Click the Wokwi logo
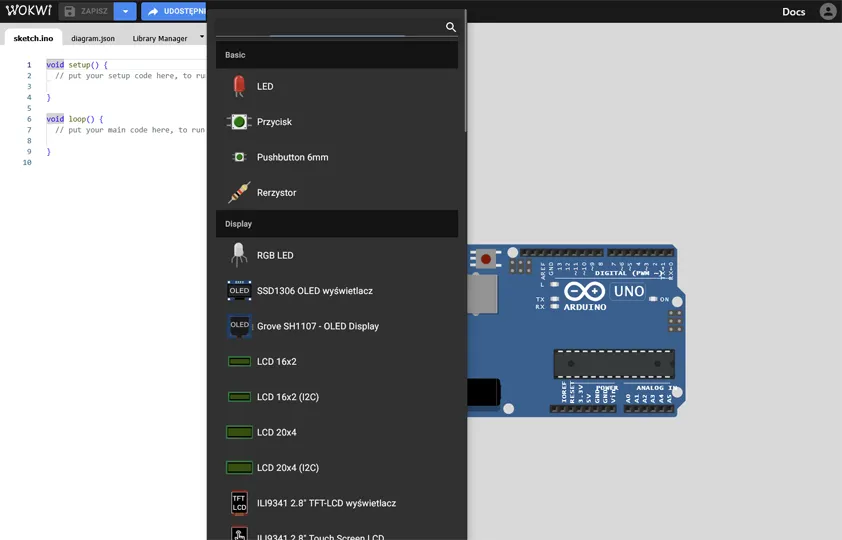Image resolution: width=842 pixels, height=540 pixels. 28,11
